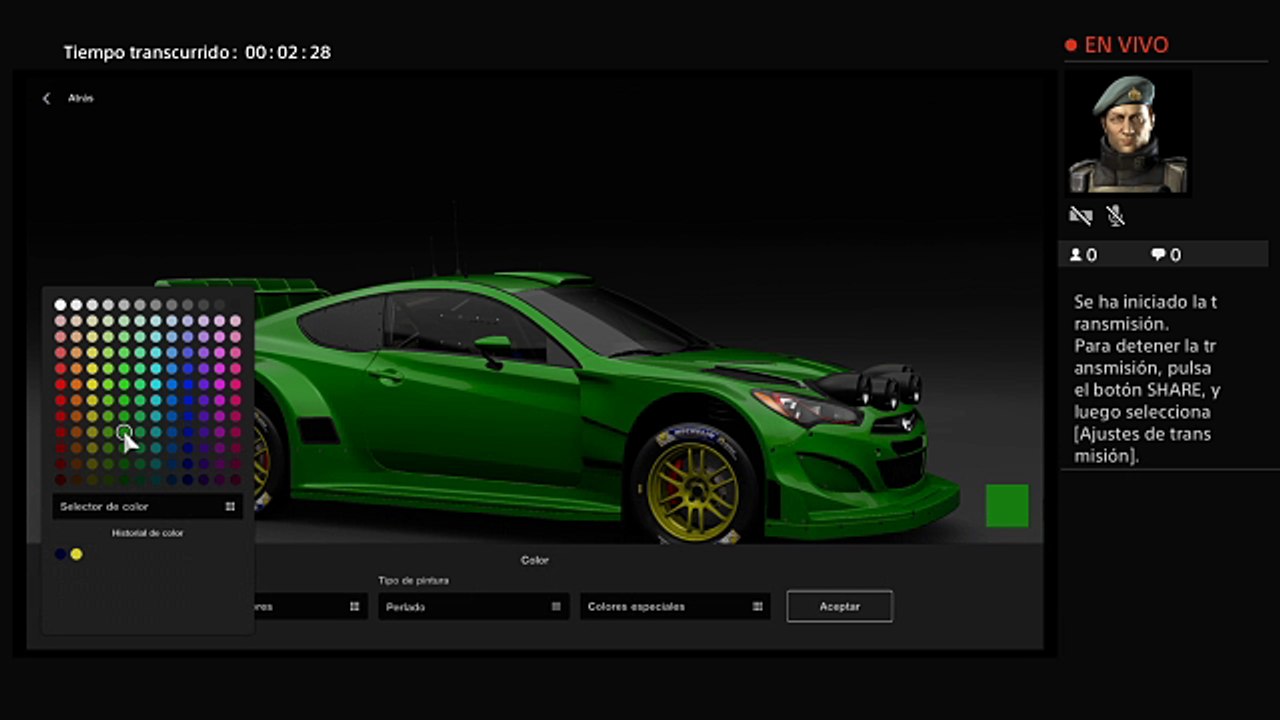The height and width of the screenshot is (720, 1280).
Task: Click the muted microphone icon
Action: click(x=1116, y=215)
